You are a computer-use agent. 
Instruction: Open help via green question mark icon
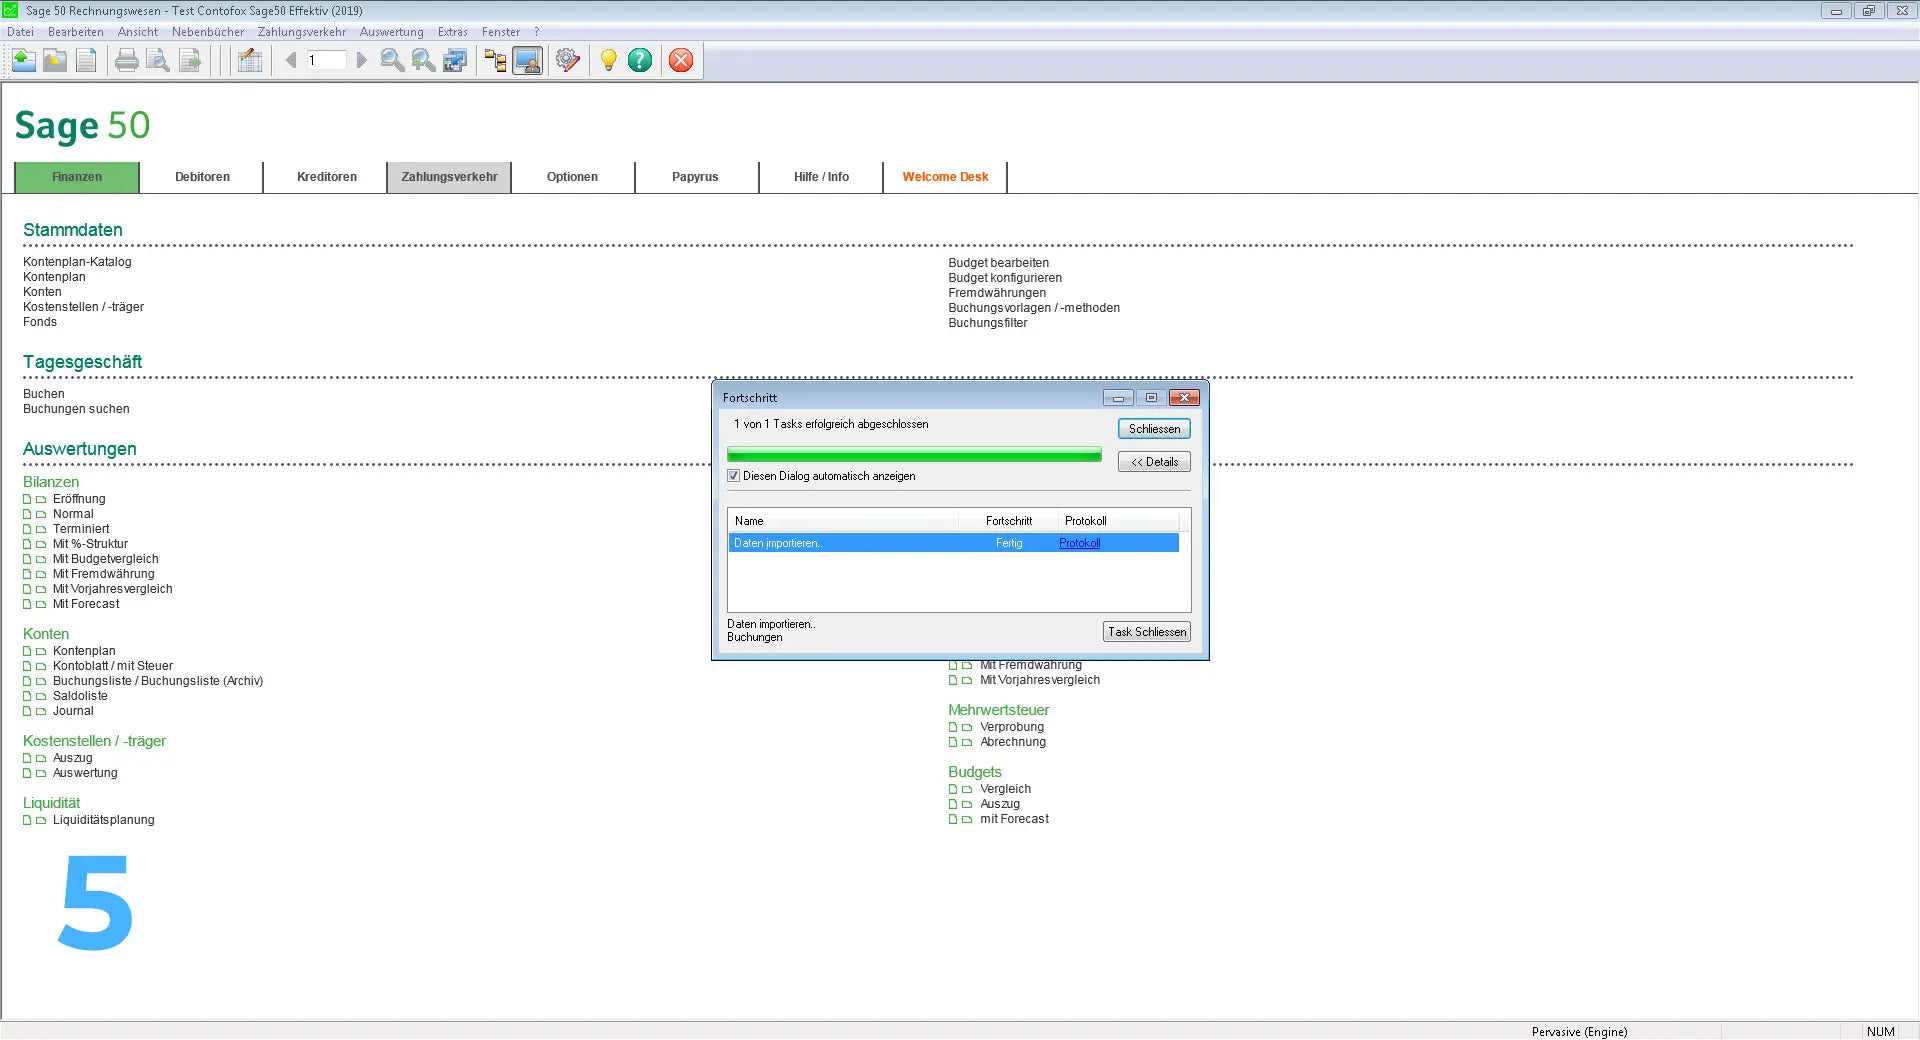pyautogui.click(x=640, y=61)
